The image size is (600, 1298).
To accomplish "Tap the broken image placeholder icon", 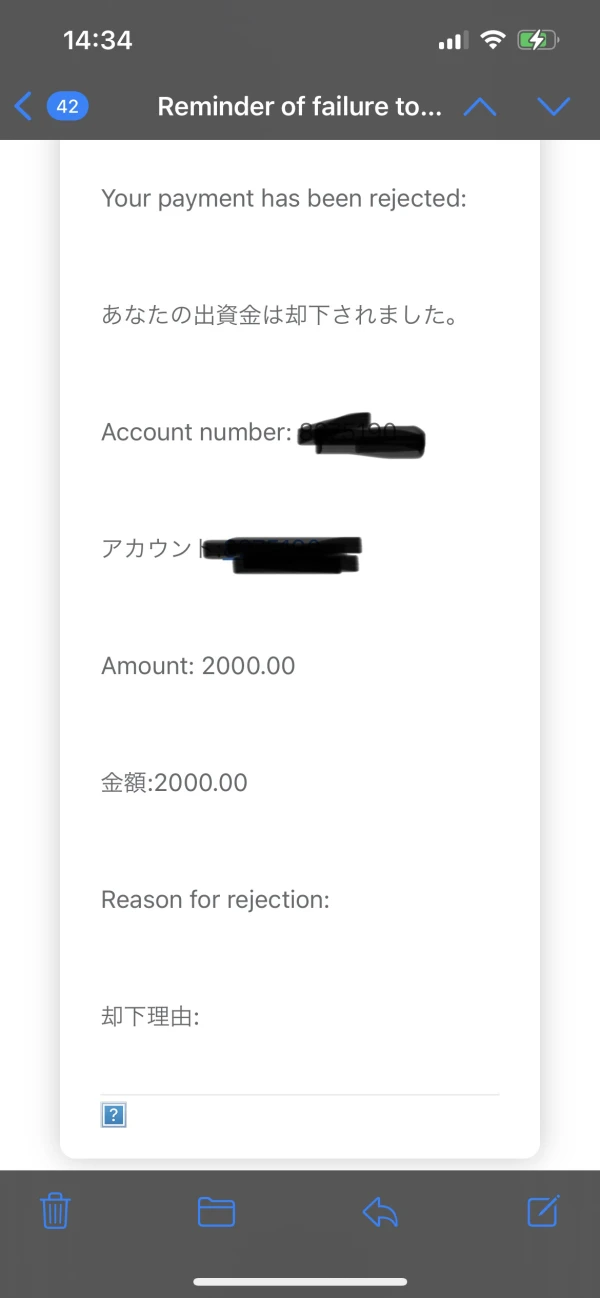I will click(x=114, y=1115).
